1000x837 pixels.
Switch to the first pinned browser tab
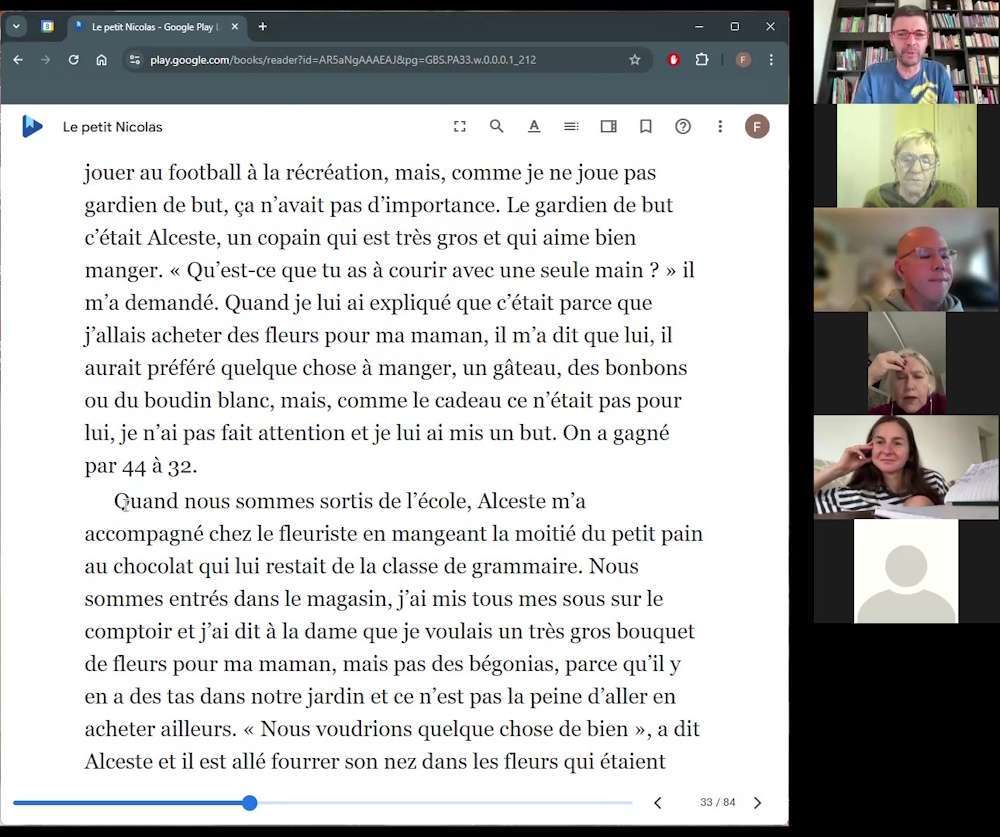(x=47, y=26)
